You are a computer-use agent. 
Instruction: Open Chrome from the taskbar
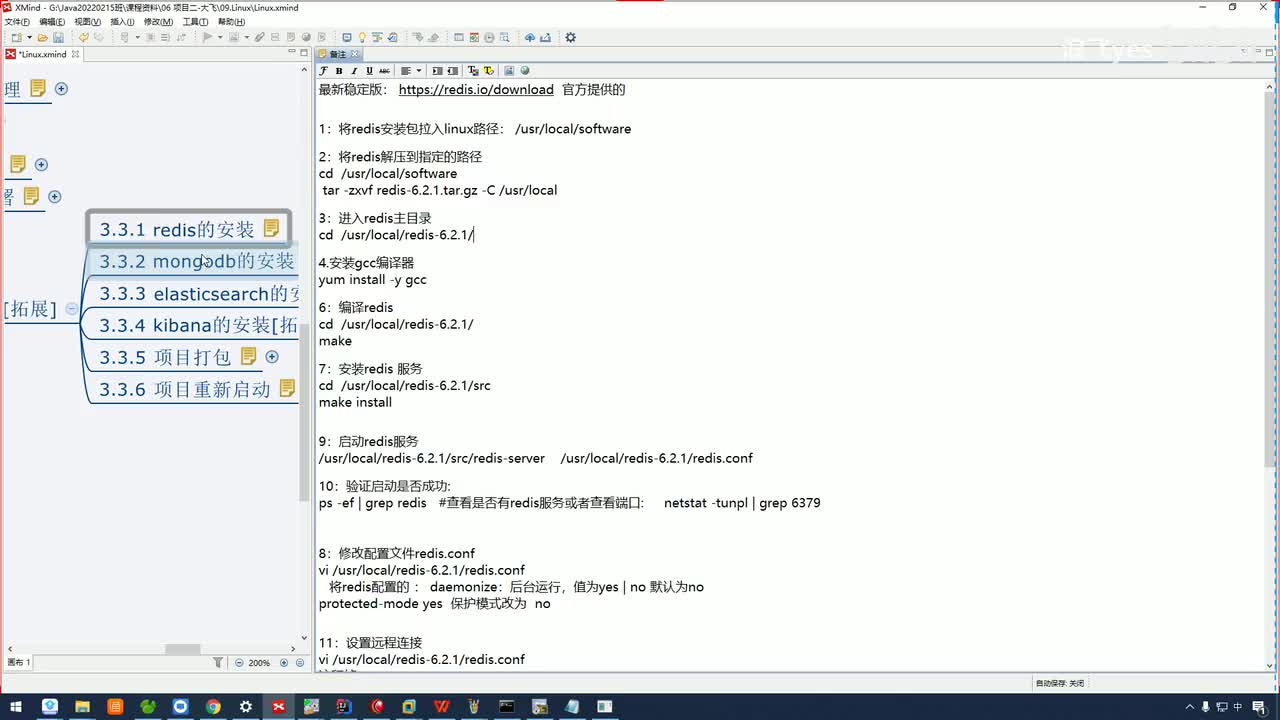(x=213, y=707)
